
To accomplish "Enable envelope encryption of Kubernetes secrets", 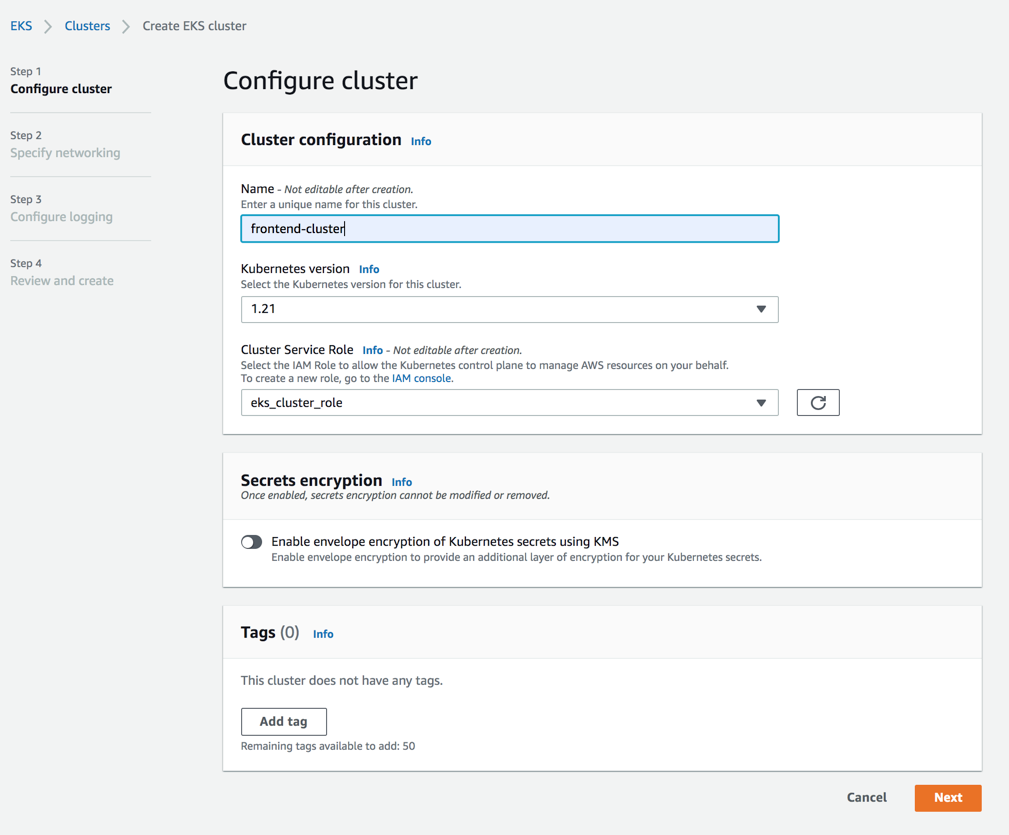I will click(x=251, y=541).
